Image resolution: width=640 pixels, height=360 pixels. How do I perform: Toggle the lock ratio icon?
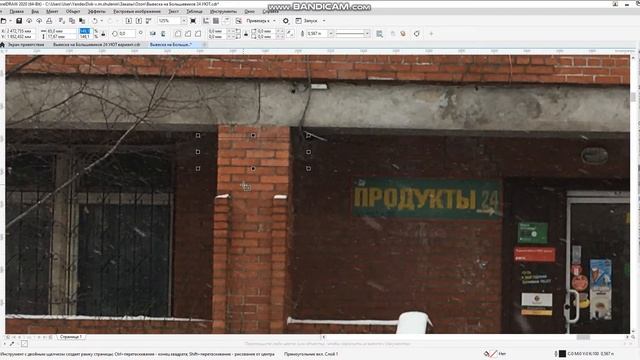[103, 33]
